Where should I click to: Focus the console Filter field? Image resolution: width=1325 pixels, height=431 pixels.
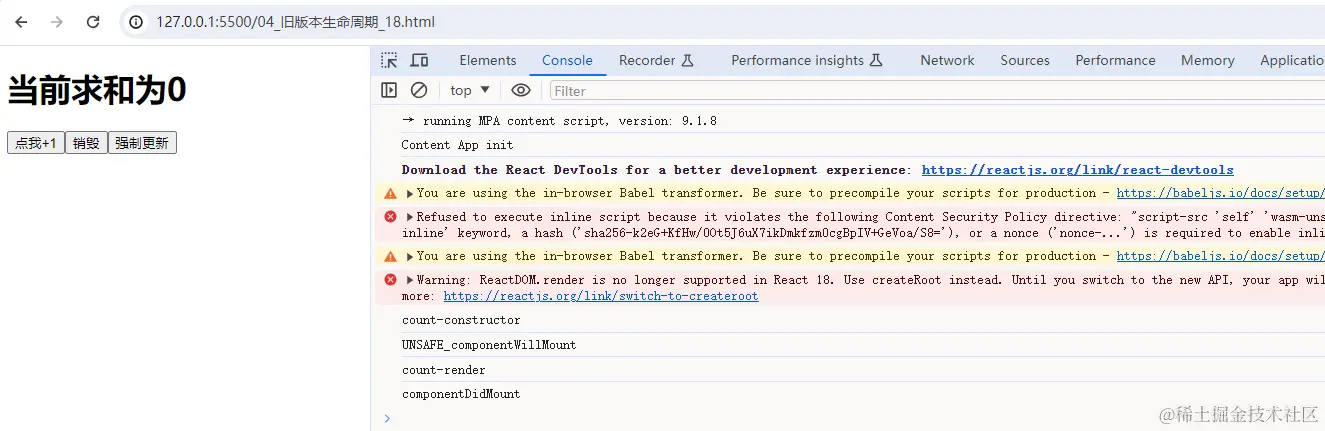pyautogui.click(x=937, y=91)
